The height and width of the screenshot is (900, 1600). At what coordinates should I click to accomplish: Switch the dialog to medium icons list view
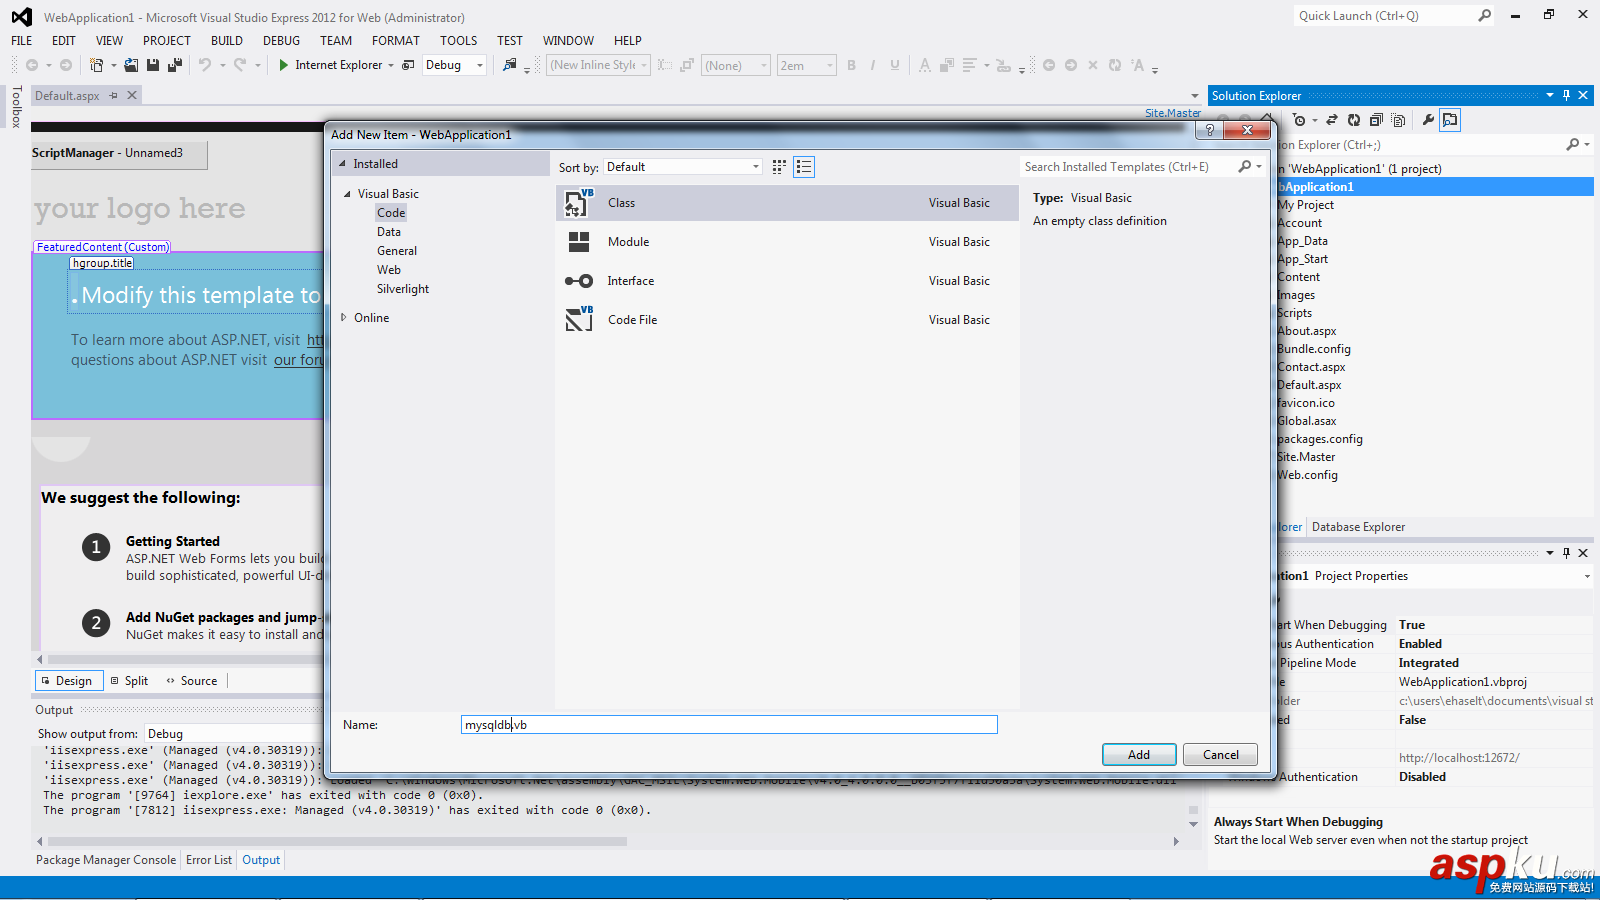[804, 167]
